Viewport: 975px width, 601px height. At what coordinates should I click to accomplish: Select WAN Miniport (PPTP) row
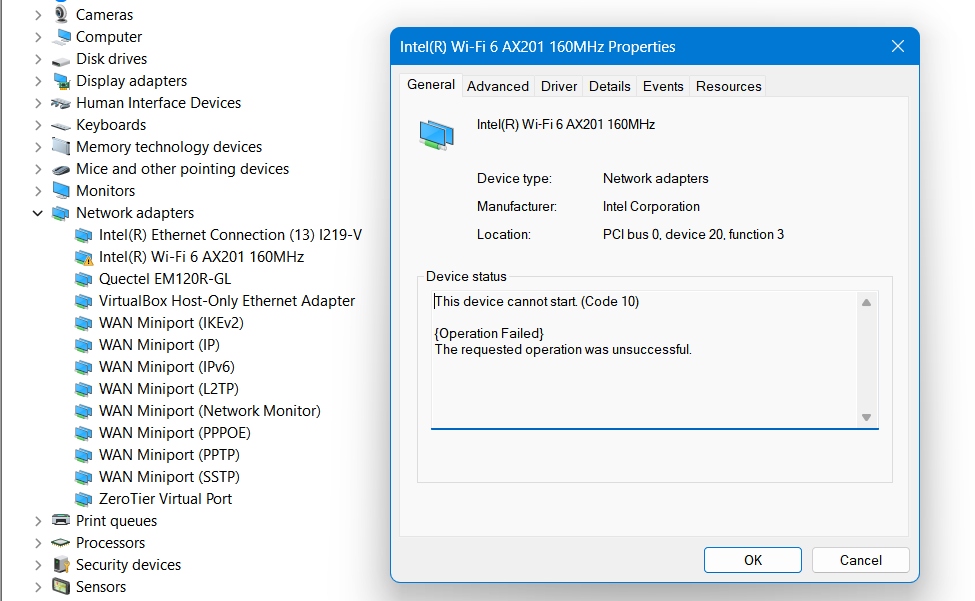tap(169, 455)
